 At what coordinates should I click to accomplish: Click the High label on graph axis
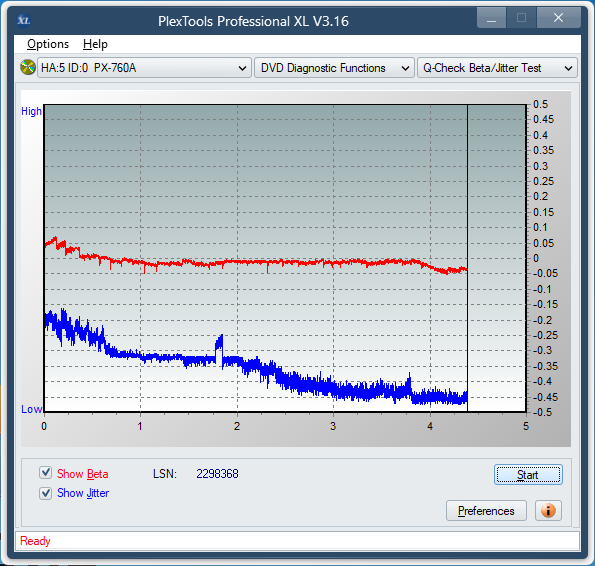(31, 111)
